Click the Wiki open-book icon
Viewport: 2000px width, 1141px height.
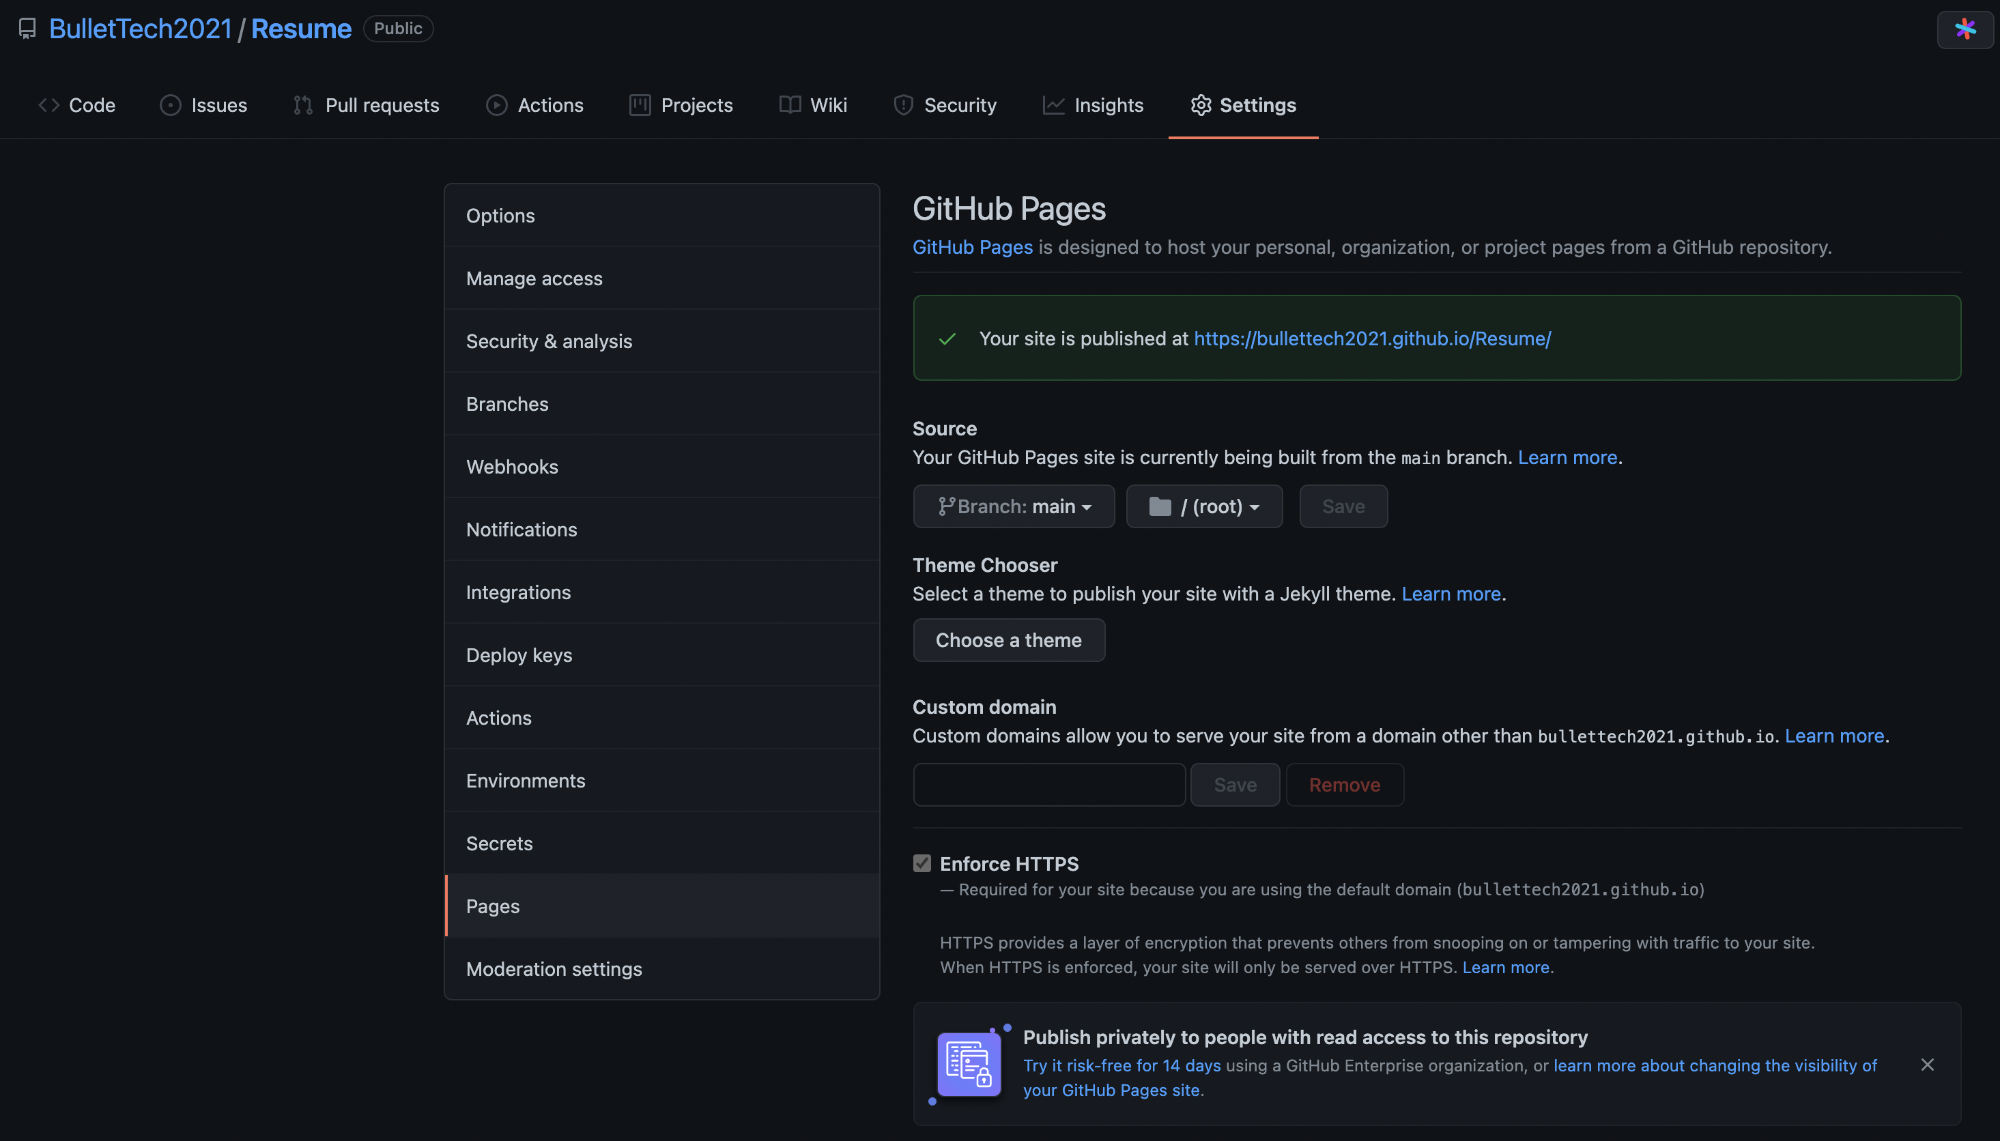pos(790,105)
